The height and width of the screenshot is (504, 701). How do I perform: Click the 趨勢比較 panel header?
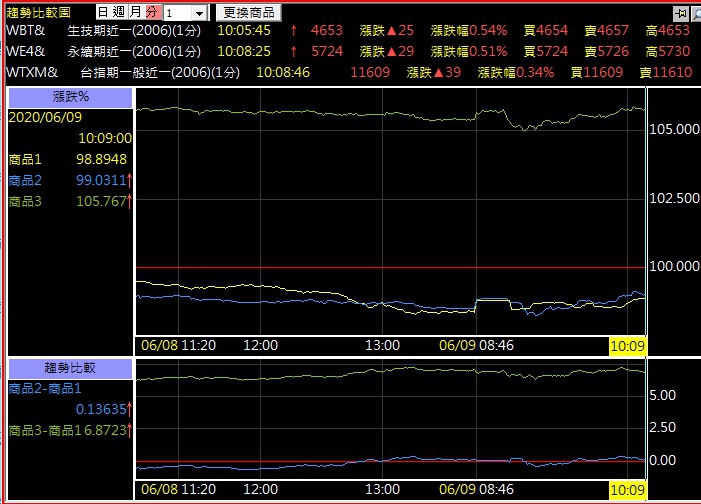click(71, 368)
